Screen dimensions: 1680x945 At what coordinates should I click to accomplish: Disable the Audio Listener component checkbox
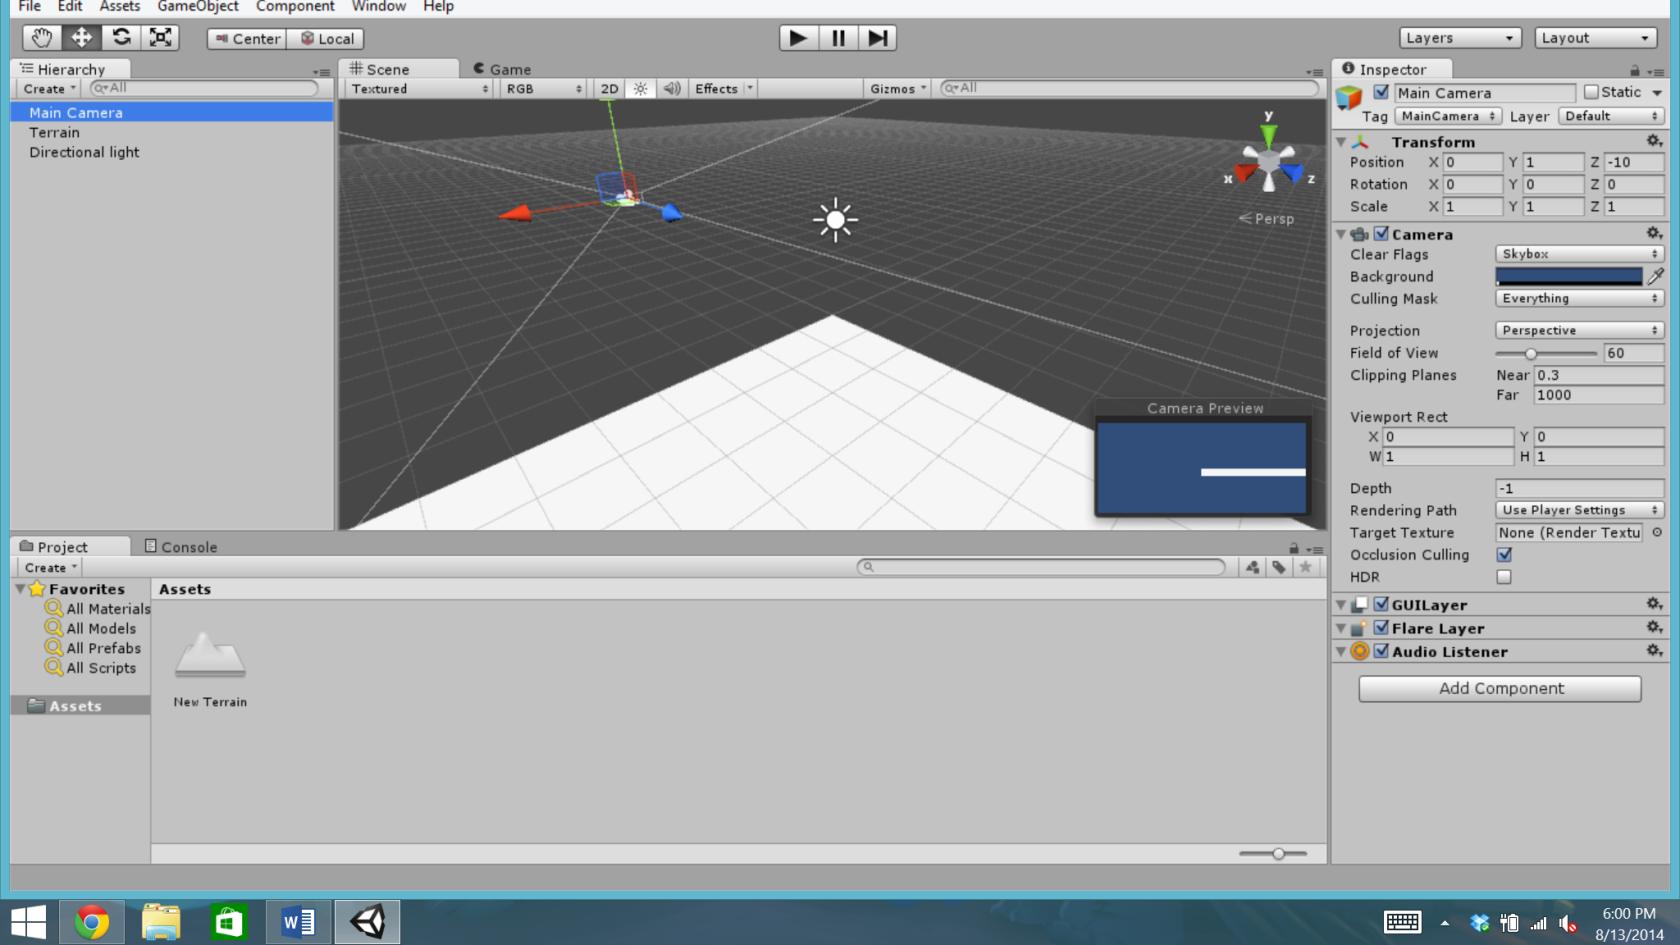pos(1381,650)
